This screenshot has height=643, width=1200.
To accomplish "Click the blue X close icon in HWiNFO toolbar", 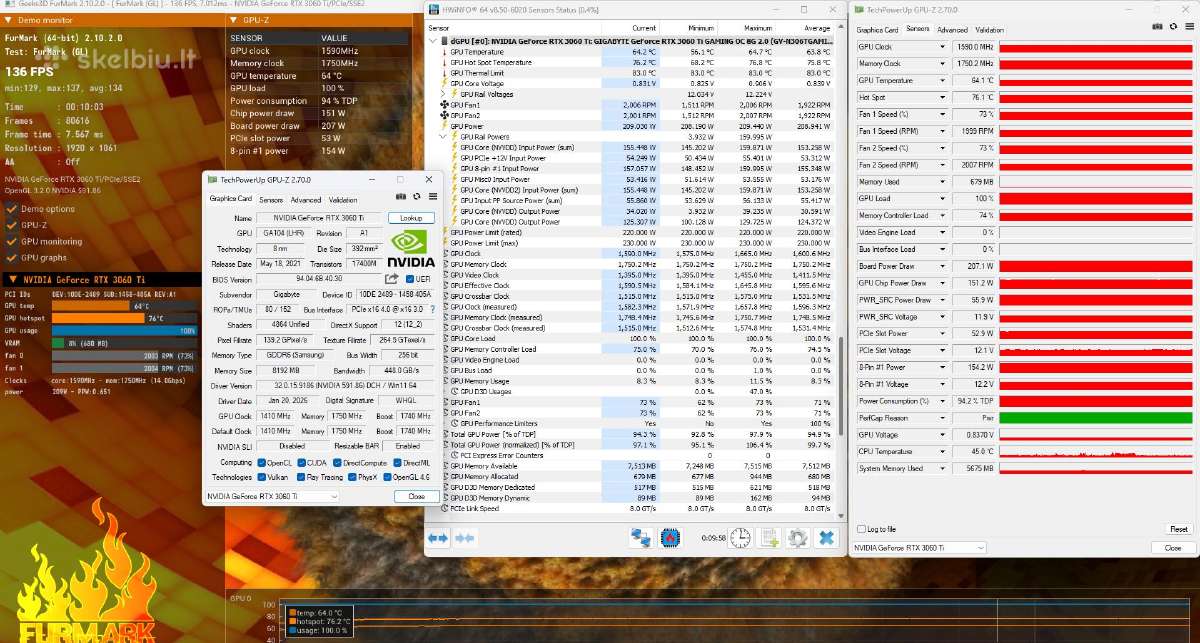I will [x=827, y=538].
